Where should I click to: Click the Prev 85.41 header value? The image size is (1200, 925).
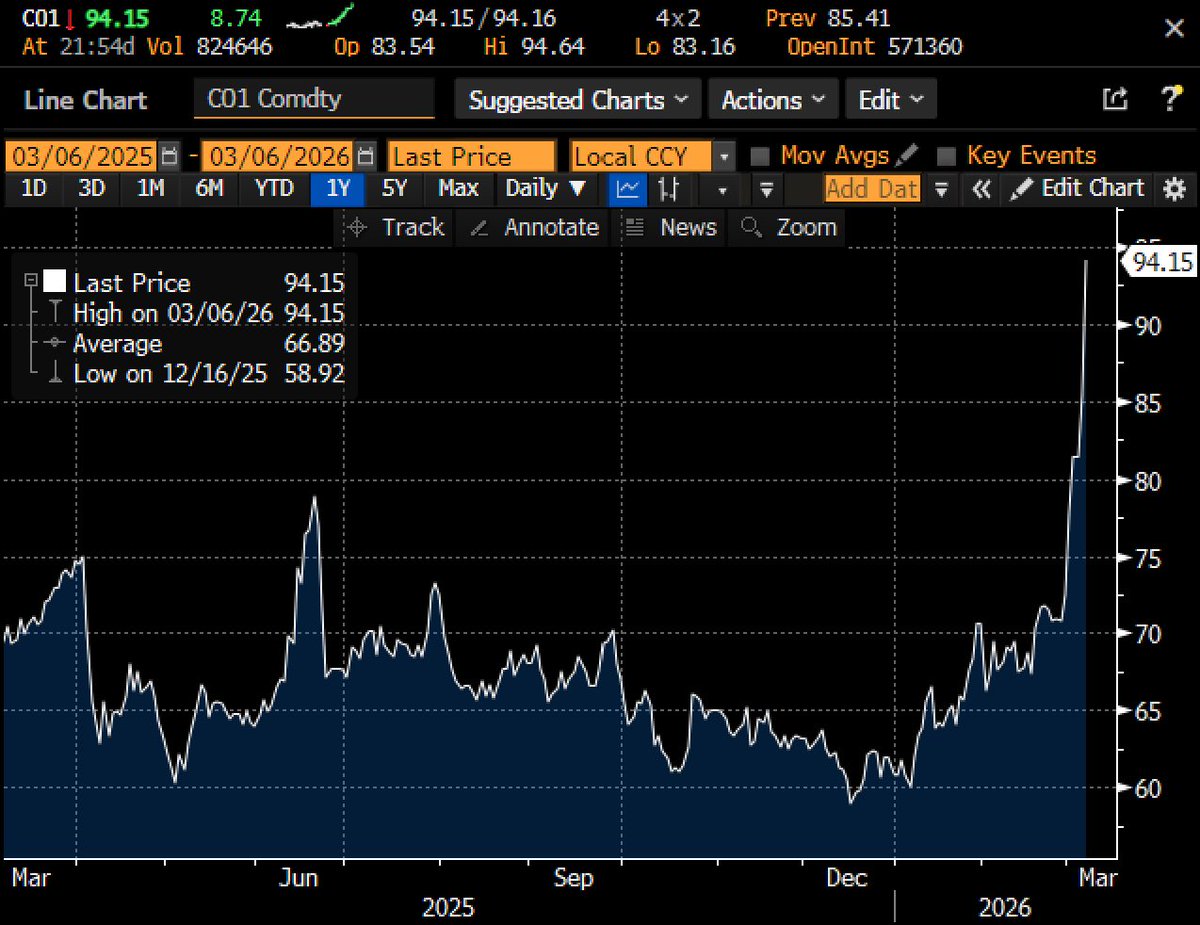point(828,19)
